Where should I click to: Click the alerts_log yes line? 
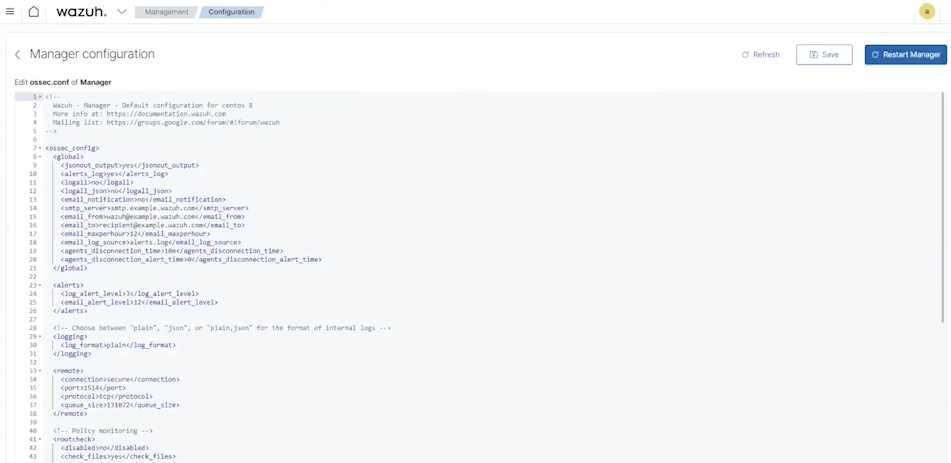(114, 174)
